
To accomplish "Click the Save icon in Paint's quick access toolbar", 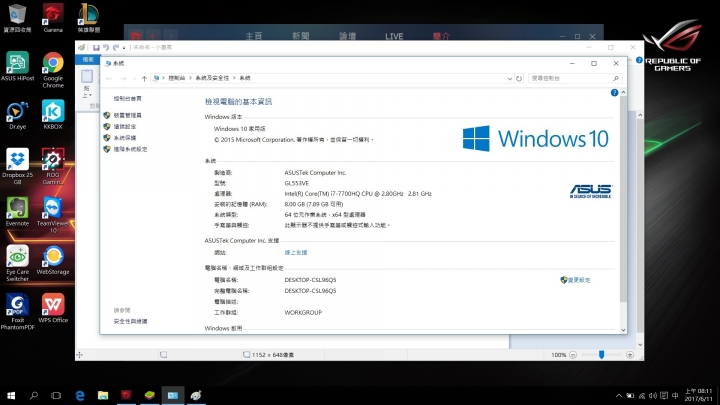I will 96,47.
